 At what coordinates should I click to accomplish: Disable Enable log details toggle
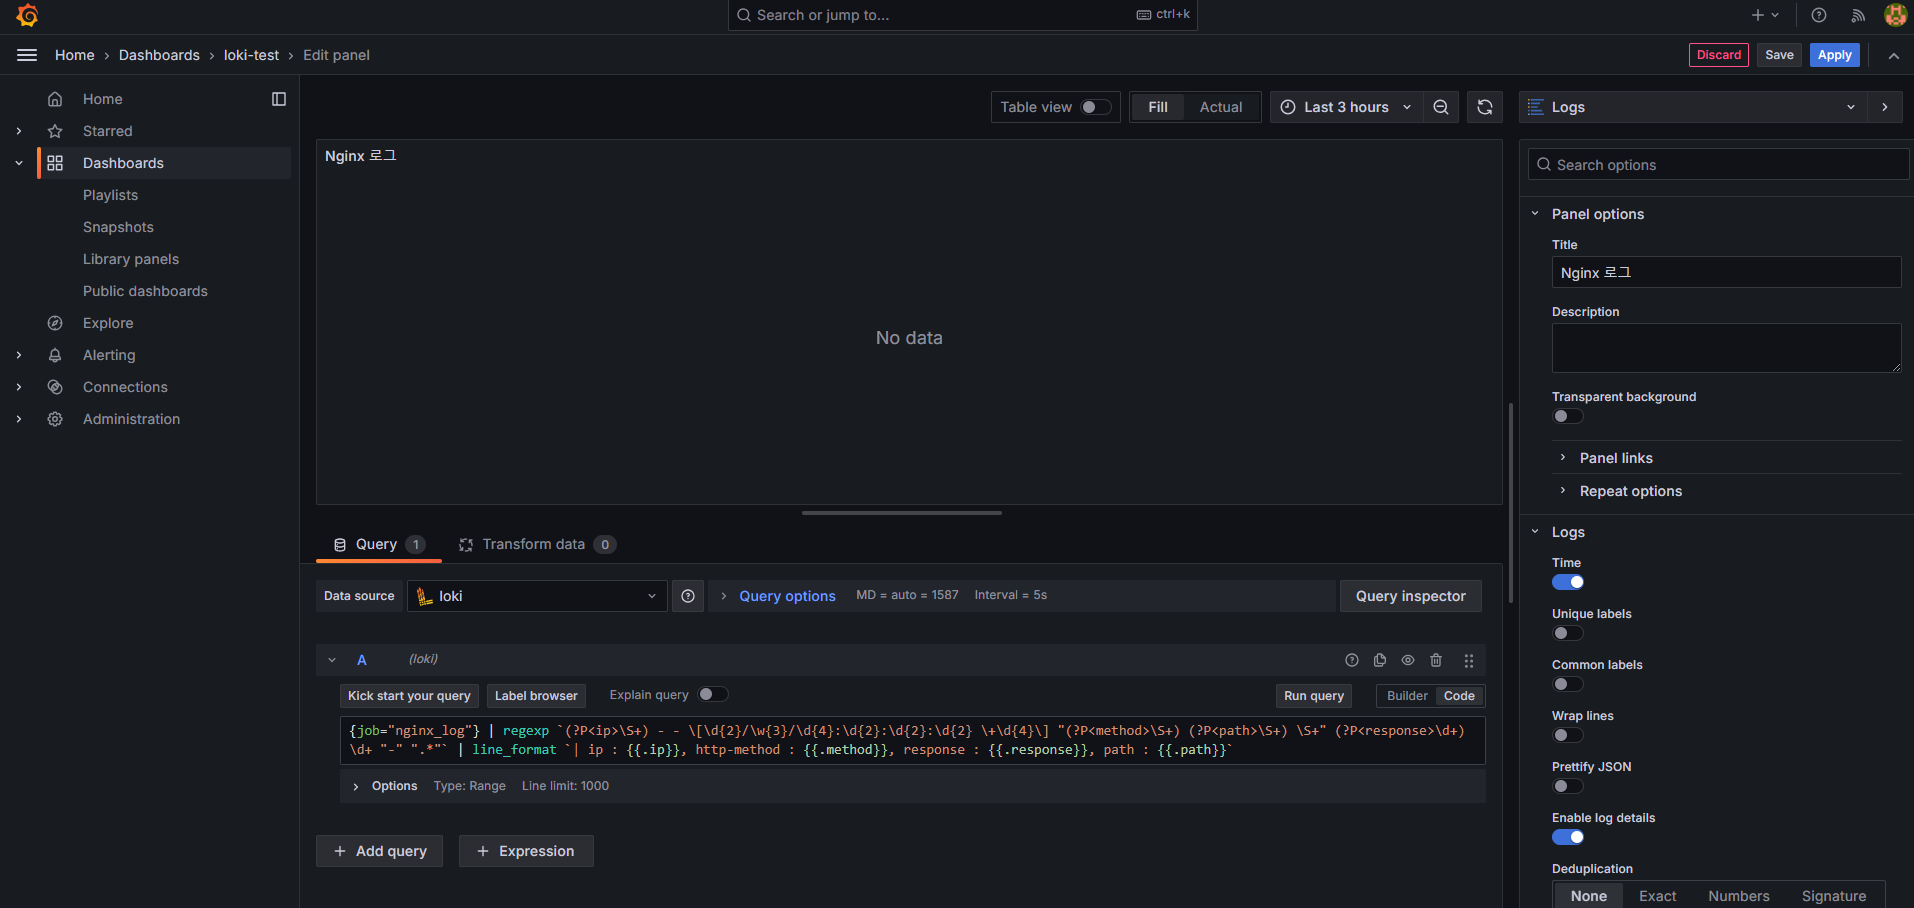click(1568, 837)
